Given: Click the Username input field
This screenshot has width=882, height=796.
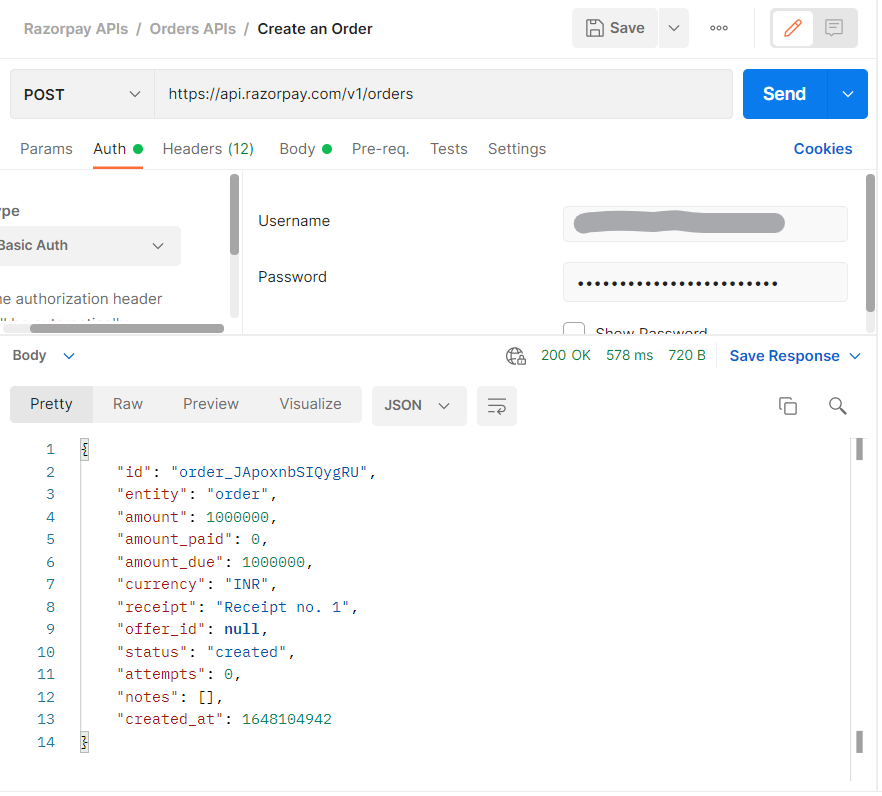Looking at the screenshot, I should click(x=707, y=224).
